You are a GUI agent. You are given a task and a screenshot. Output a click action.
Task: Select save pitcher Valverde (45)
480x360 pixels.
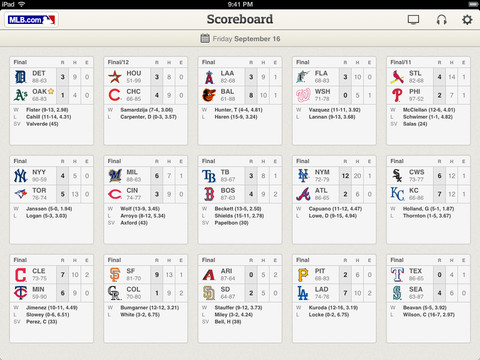tap(42, 124)
